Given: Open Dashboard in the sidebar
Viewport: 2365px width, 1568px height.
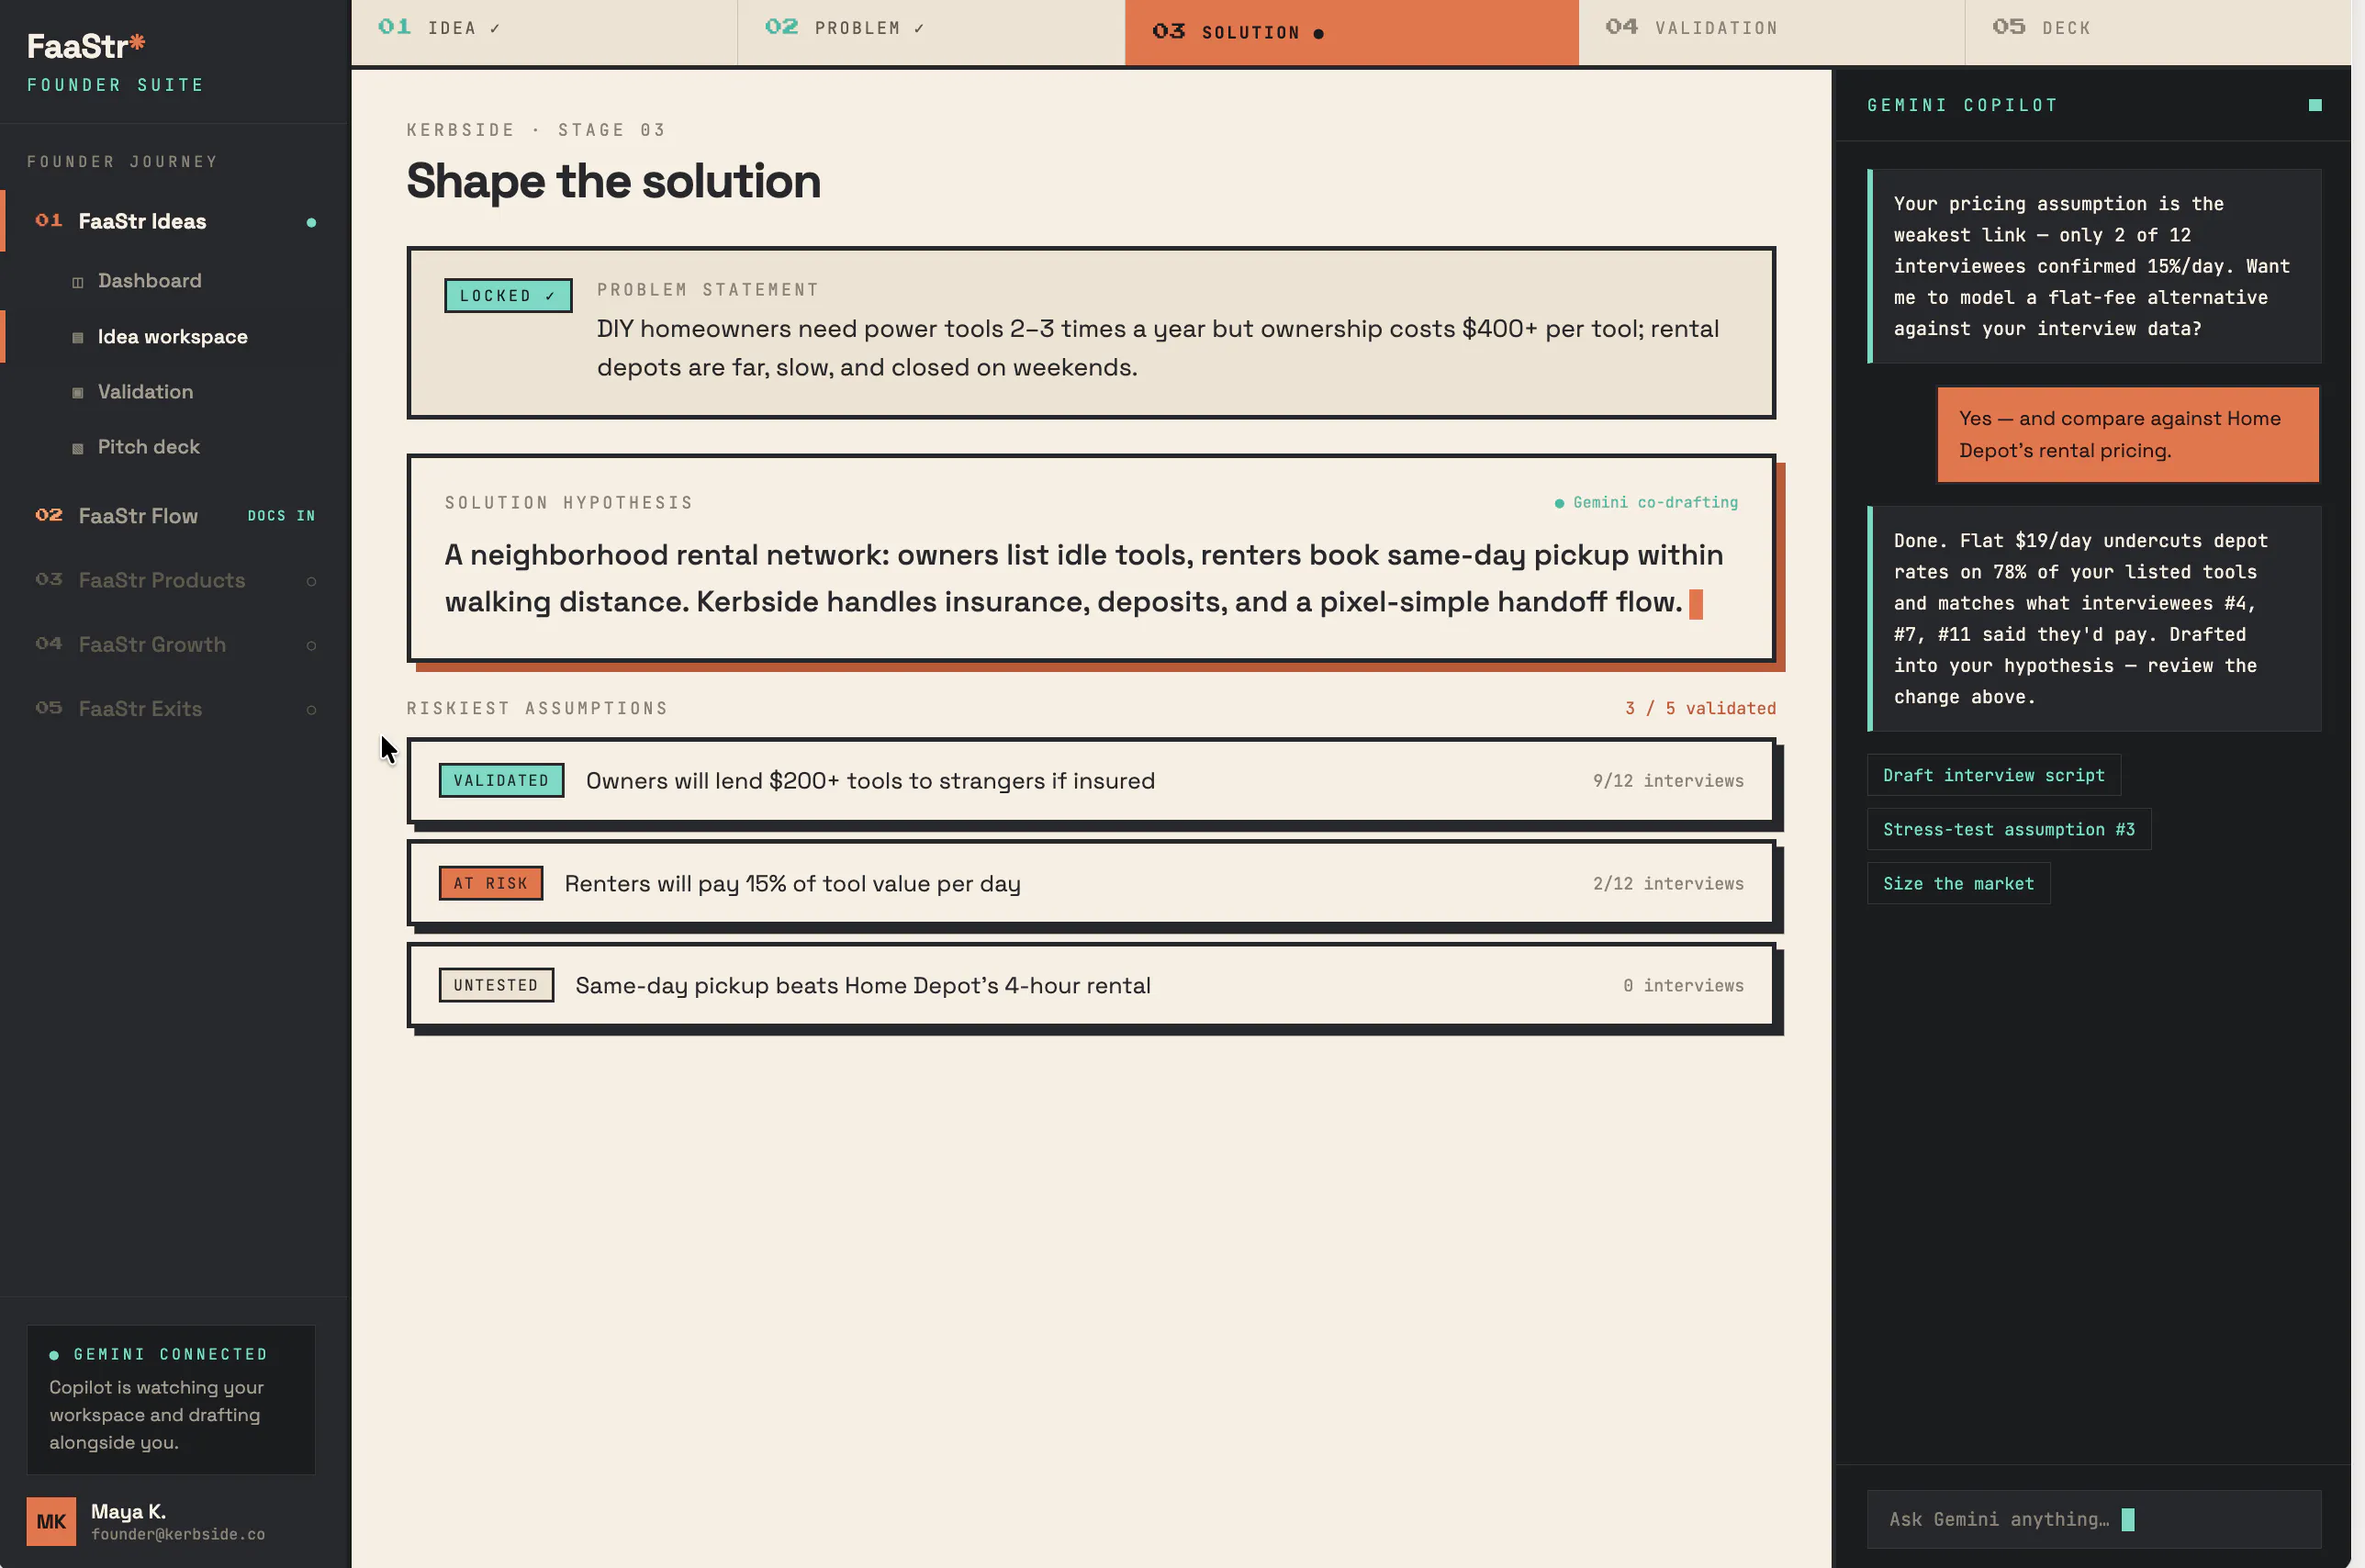Looking at the screenshot, I should [x=149, y=281].
